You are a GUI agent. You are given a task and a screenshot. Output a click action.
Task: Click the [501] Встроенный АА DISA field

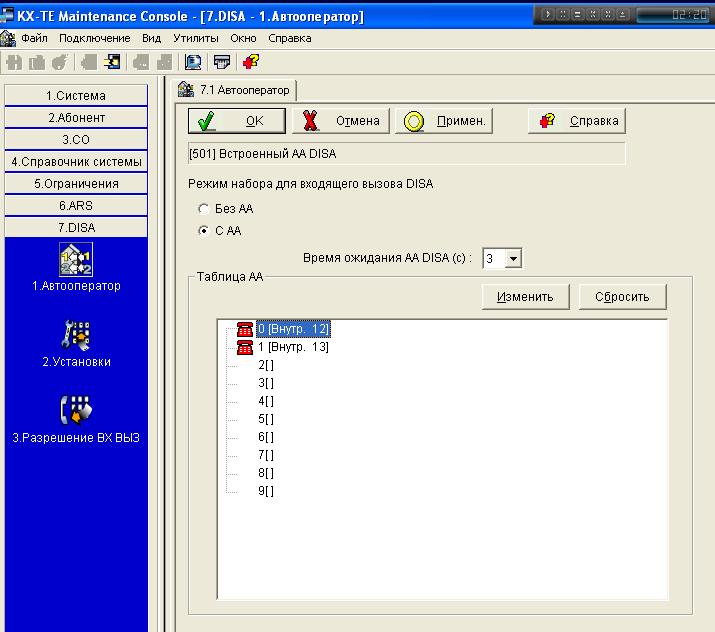406,154
